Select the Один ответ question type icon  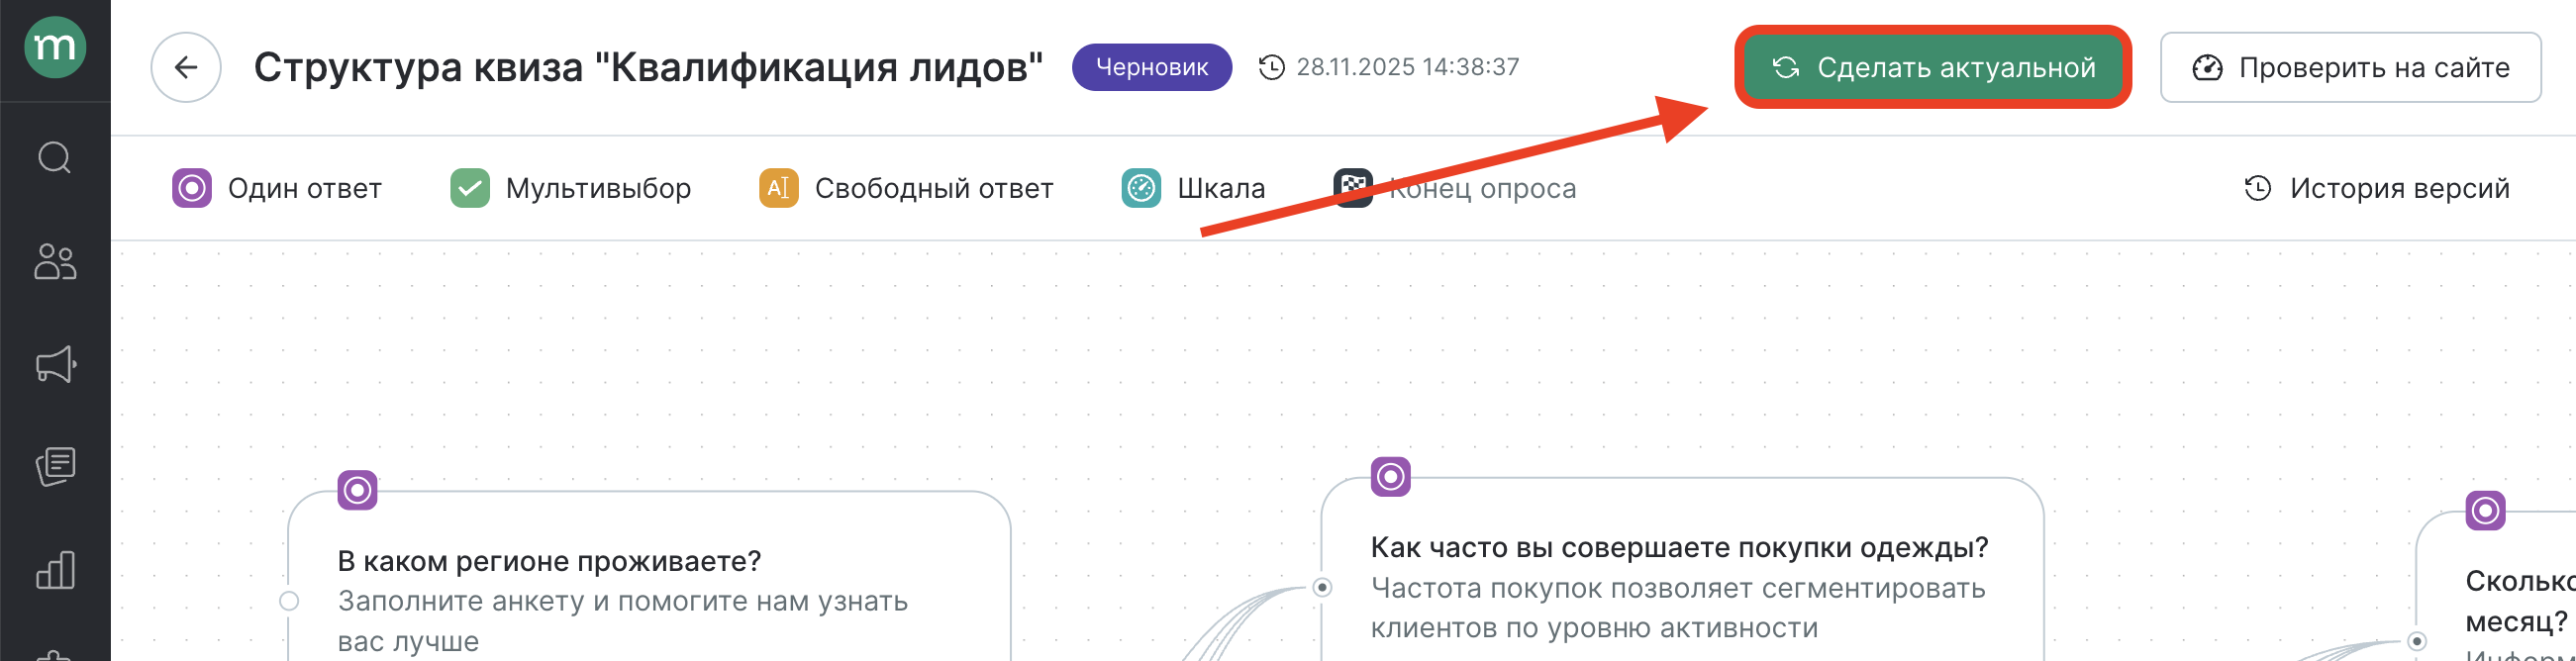tap(192, 188)
